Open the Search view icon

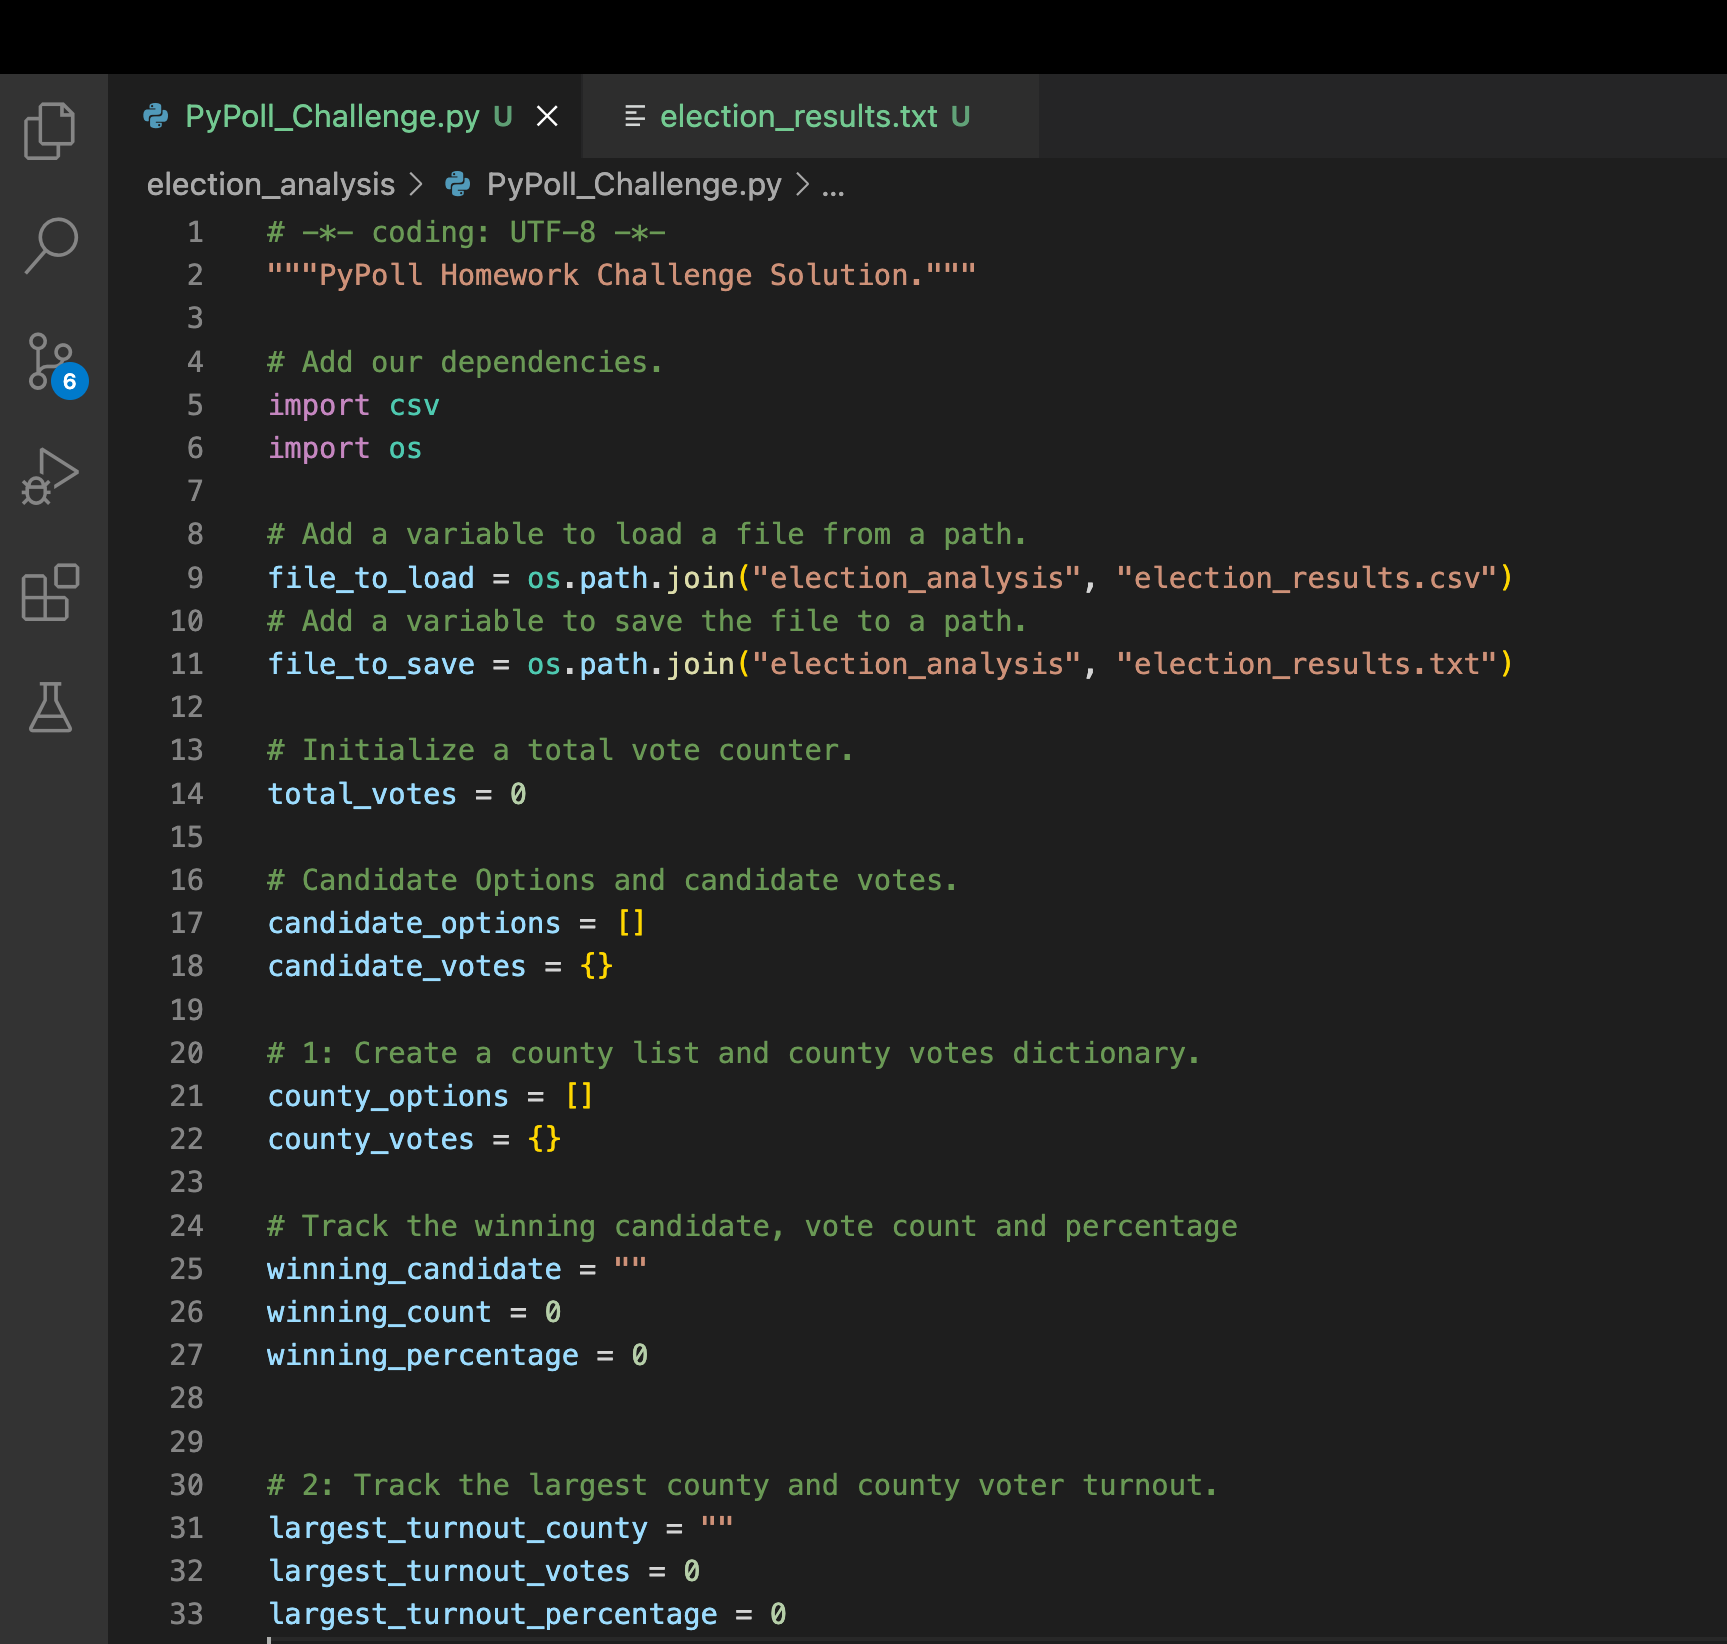click(50, 246)
